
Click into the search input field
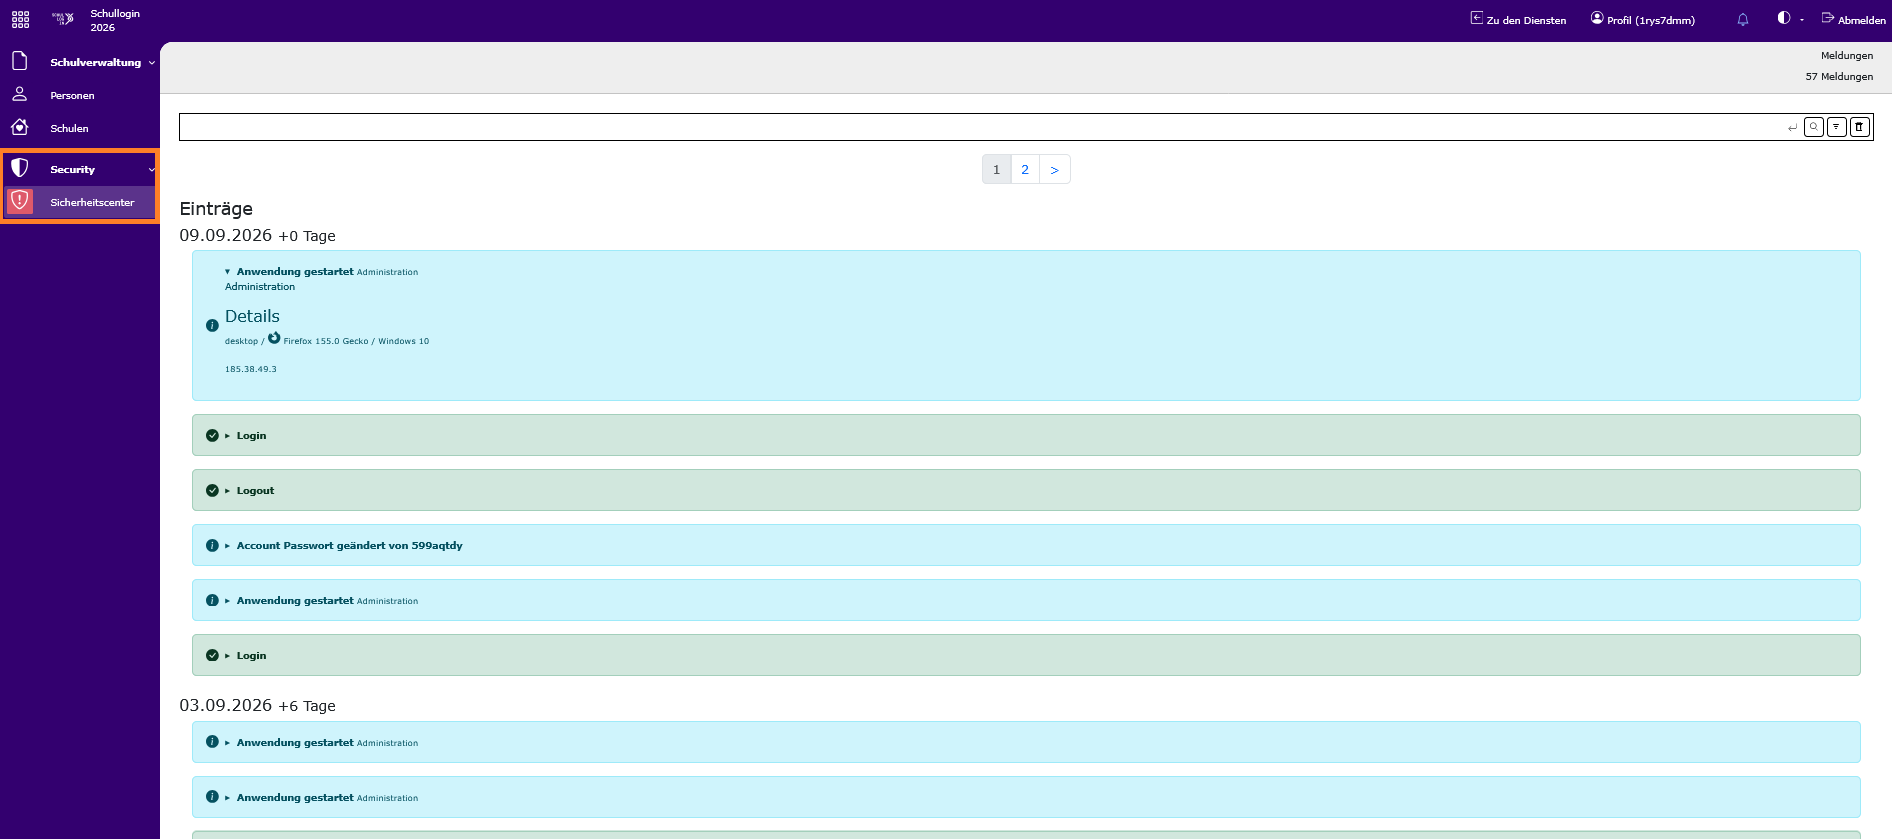(980, 127)
